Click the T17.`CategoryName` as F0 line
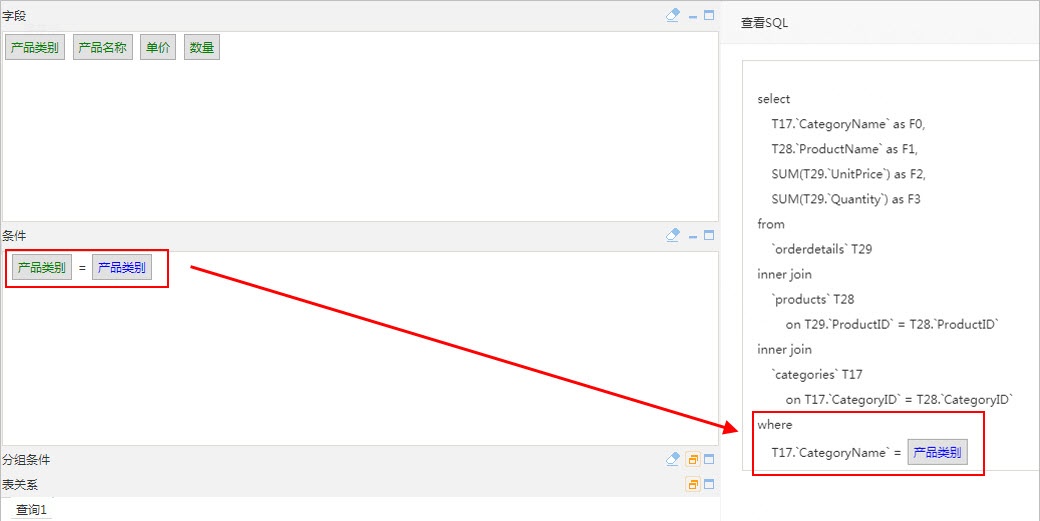 click(x=848, y=124)
